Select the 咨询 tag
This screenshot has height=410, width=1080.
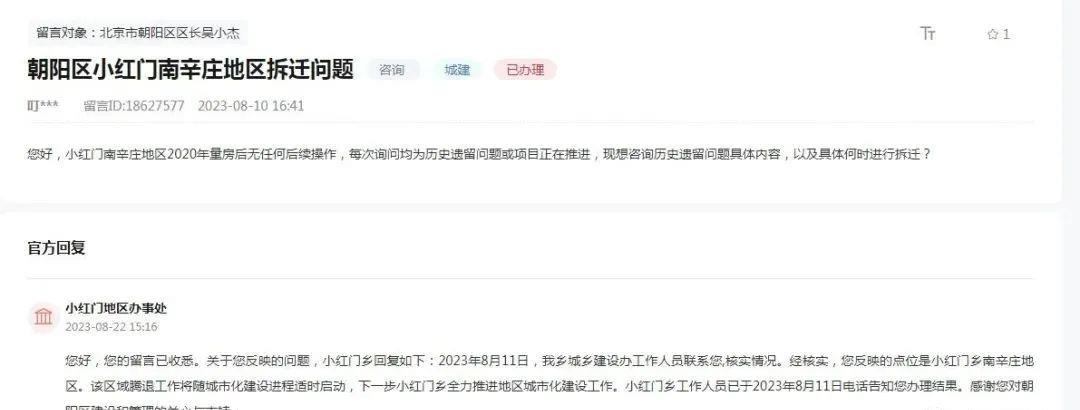(392, 70)
